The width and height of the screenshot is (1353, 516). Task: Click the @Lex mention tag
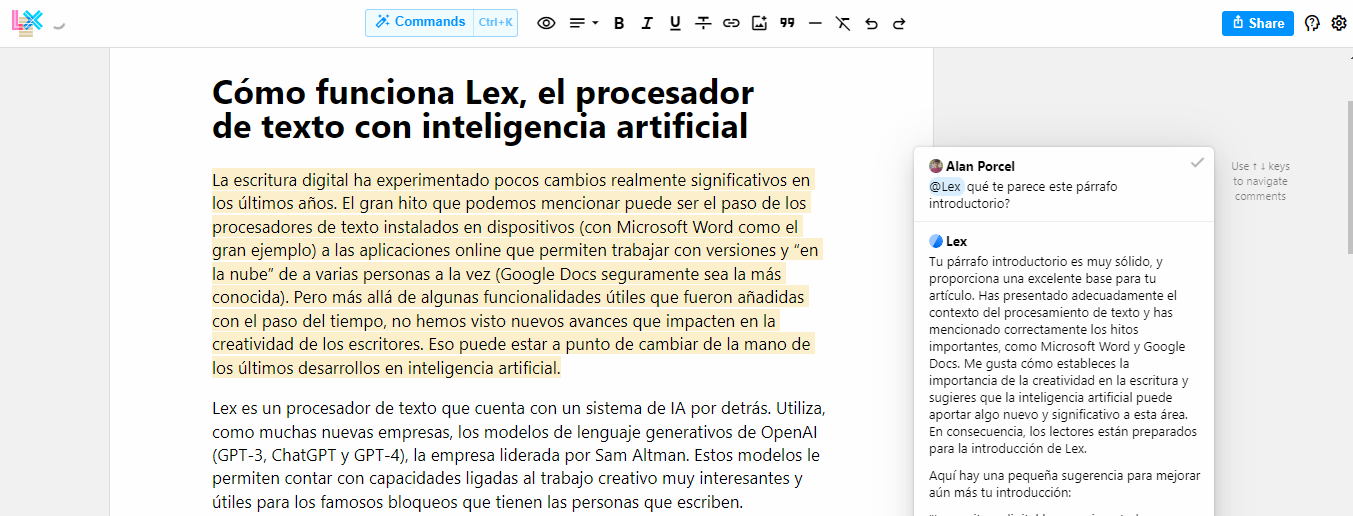[946, 186]
